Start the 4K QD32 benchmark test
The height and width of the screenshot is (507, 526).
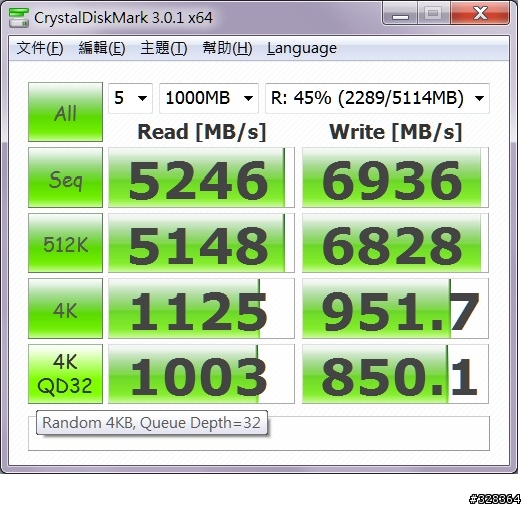point(65,374)
